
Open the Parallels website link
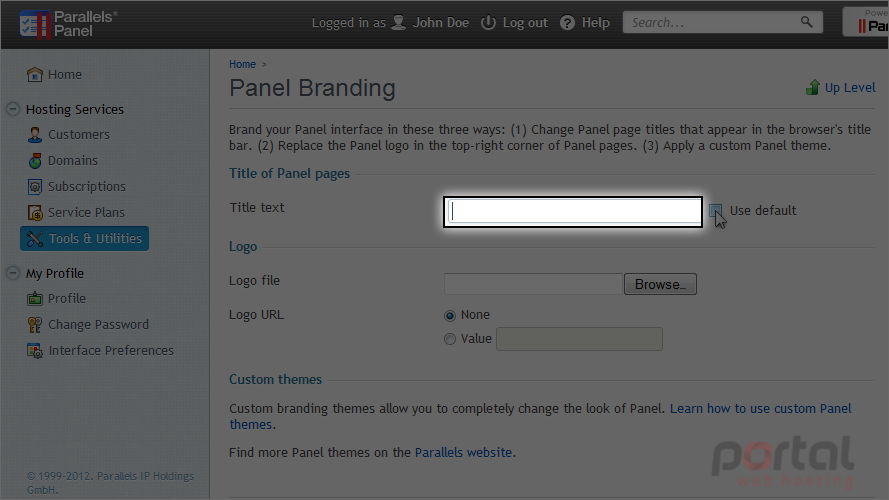coord(463,452)
